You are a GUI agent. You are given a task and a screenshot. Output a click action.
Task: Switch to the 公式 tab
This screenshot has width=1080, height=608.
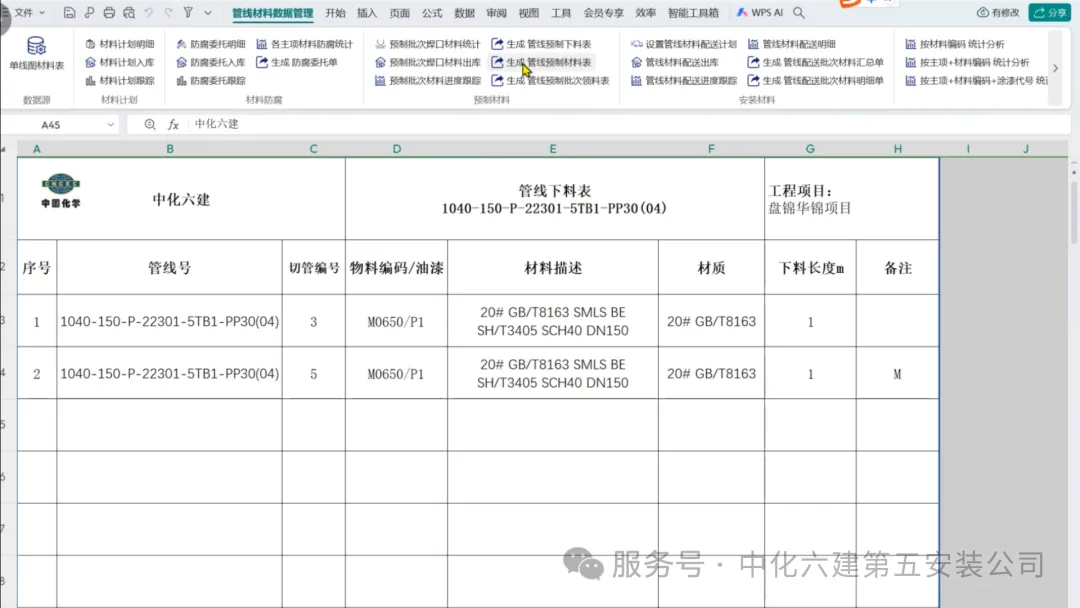pyautogui.click(x=432, y=12)
